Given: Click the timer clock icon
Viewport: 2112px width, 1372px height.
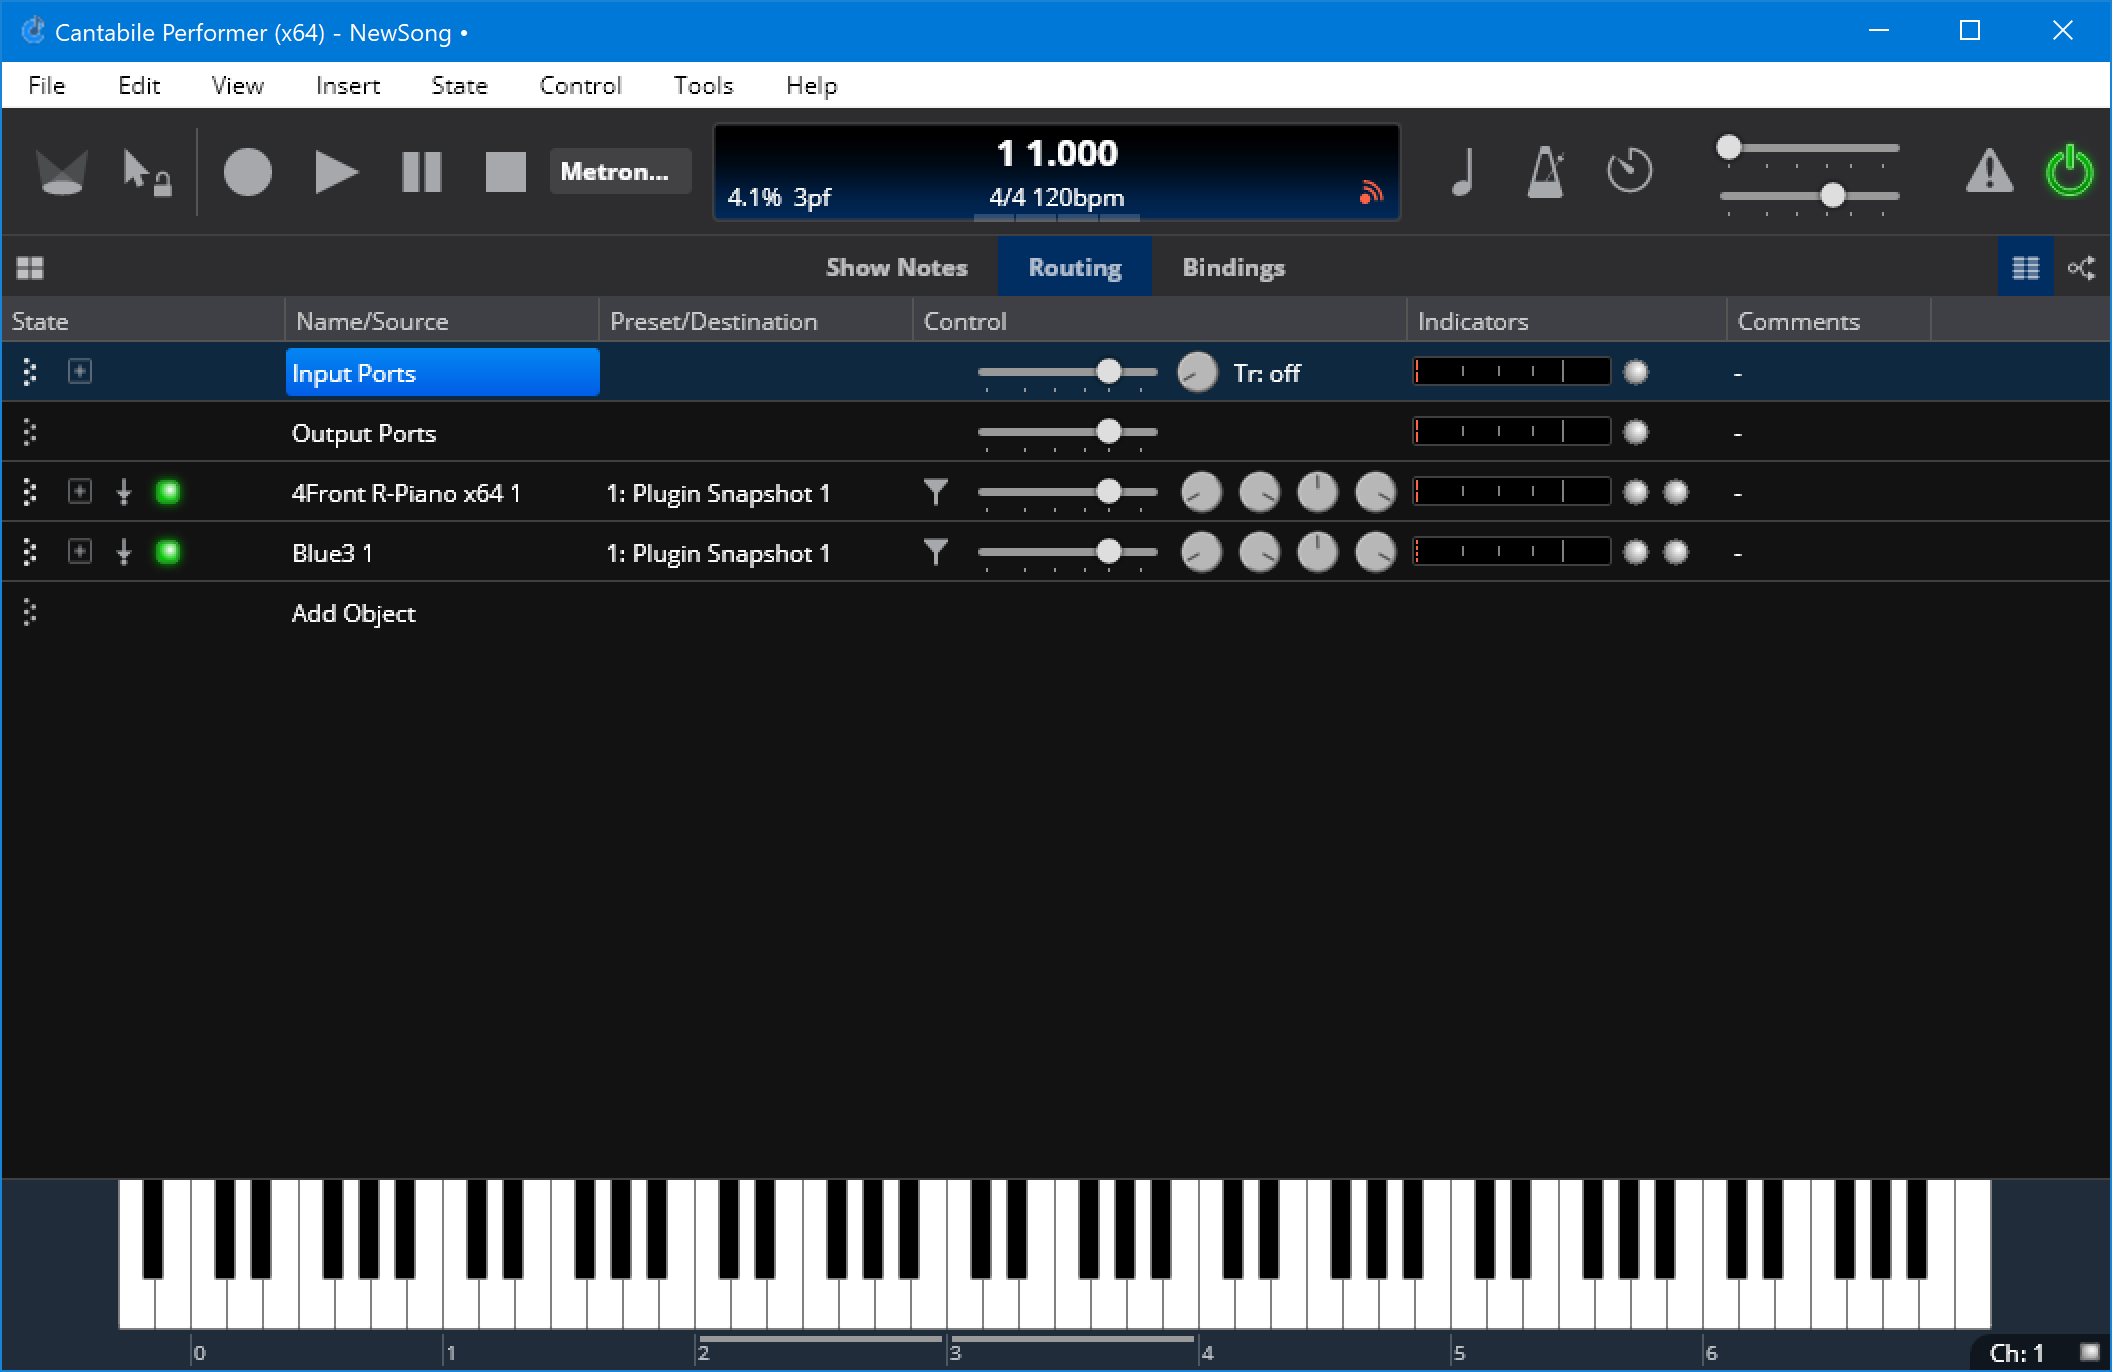Looking at the screenshot, I should (x=1629, y=171).
